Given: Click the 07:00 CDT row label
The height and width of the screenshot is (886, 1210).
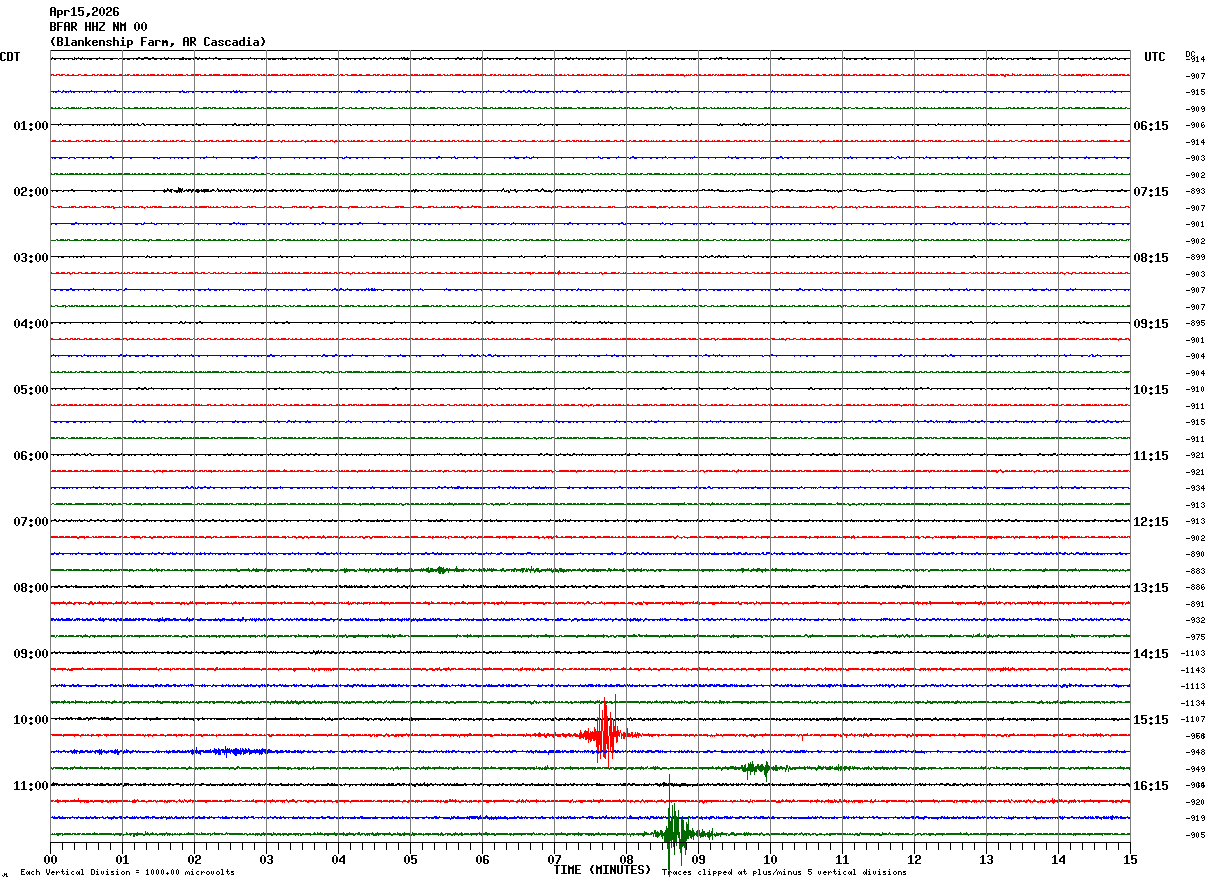Looking at the screenshot, I should (30, 522).
